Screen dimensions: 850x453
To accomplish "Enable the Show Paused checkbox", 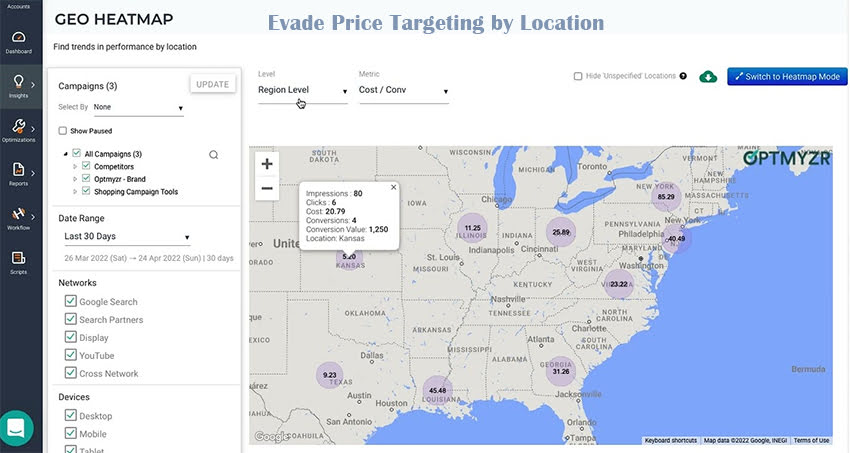I will [x=63, y=131].
